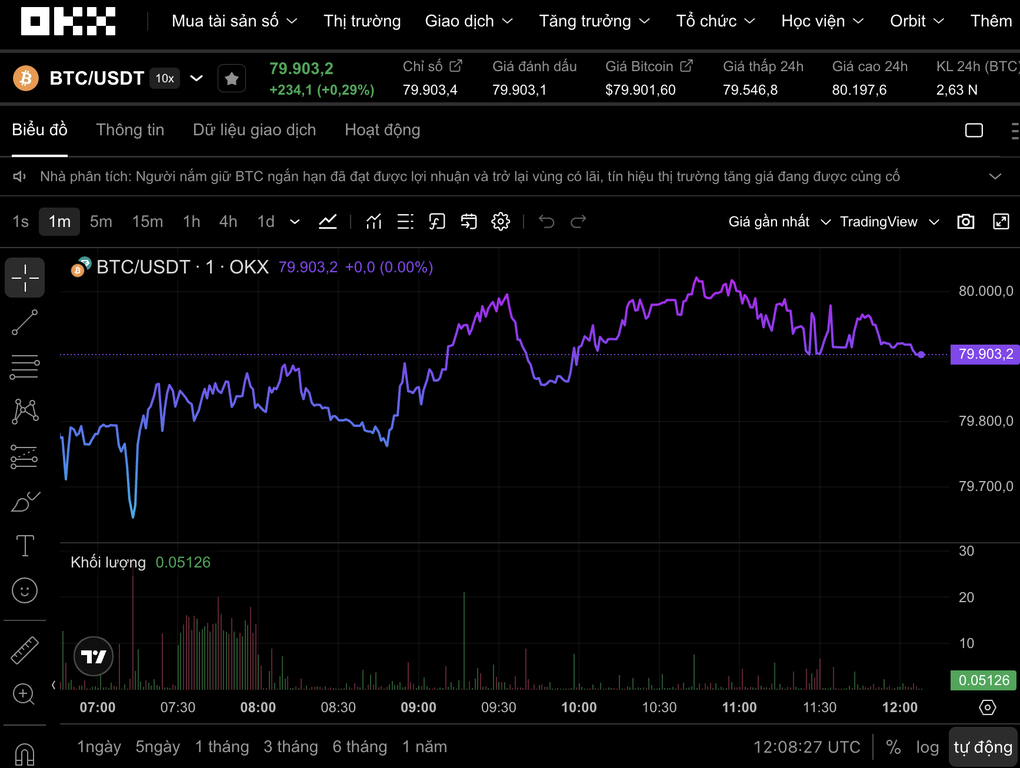Open the Fibonacci retracement tool
1020x768 pixels.
pos(25,367)
